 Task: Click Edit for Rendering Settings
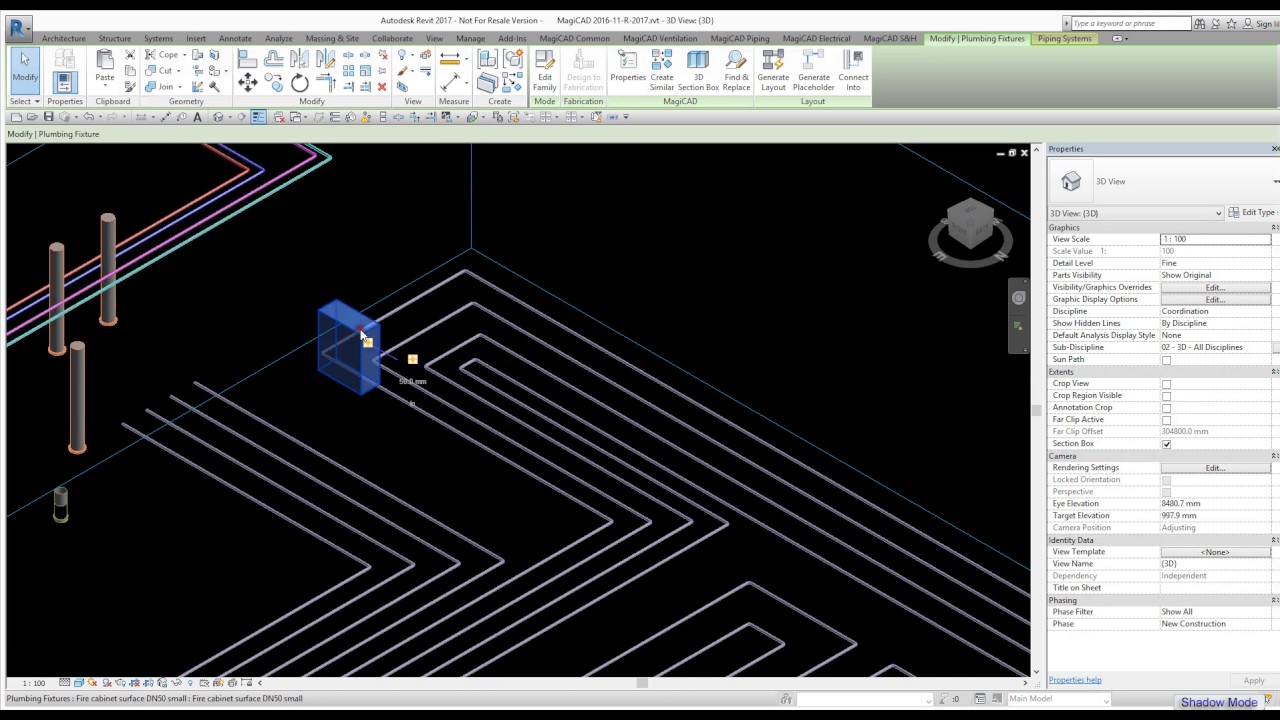click(1215, 468)
